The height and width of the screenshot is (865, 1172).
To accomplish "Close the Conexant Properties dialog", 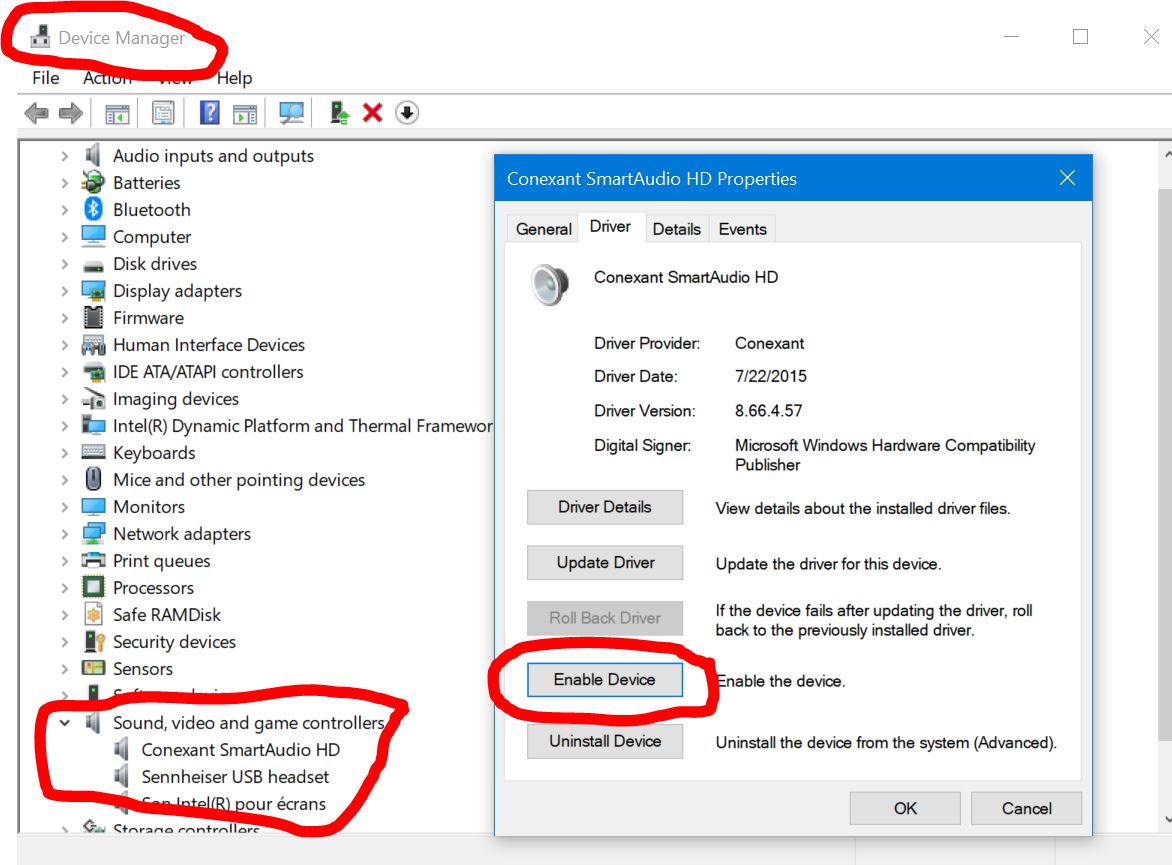I will coord(1067,178).
